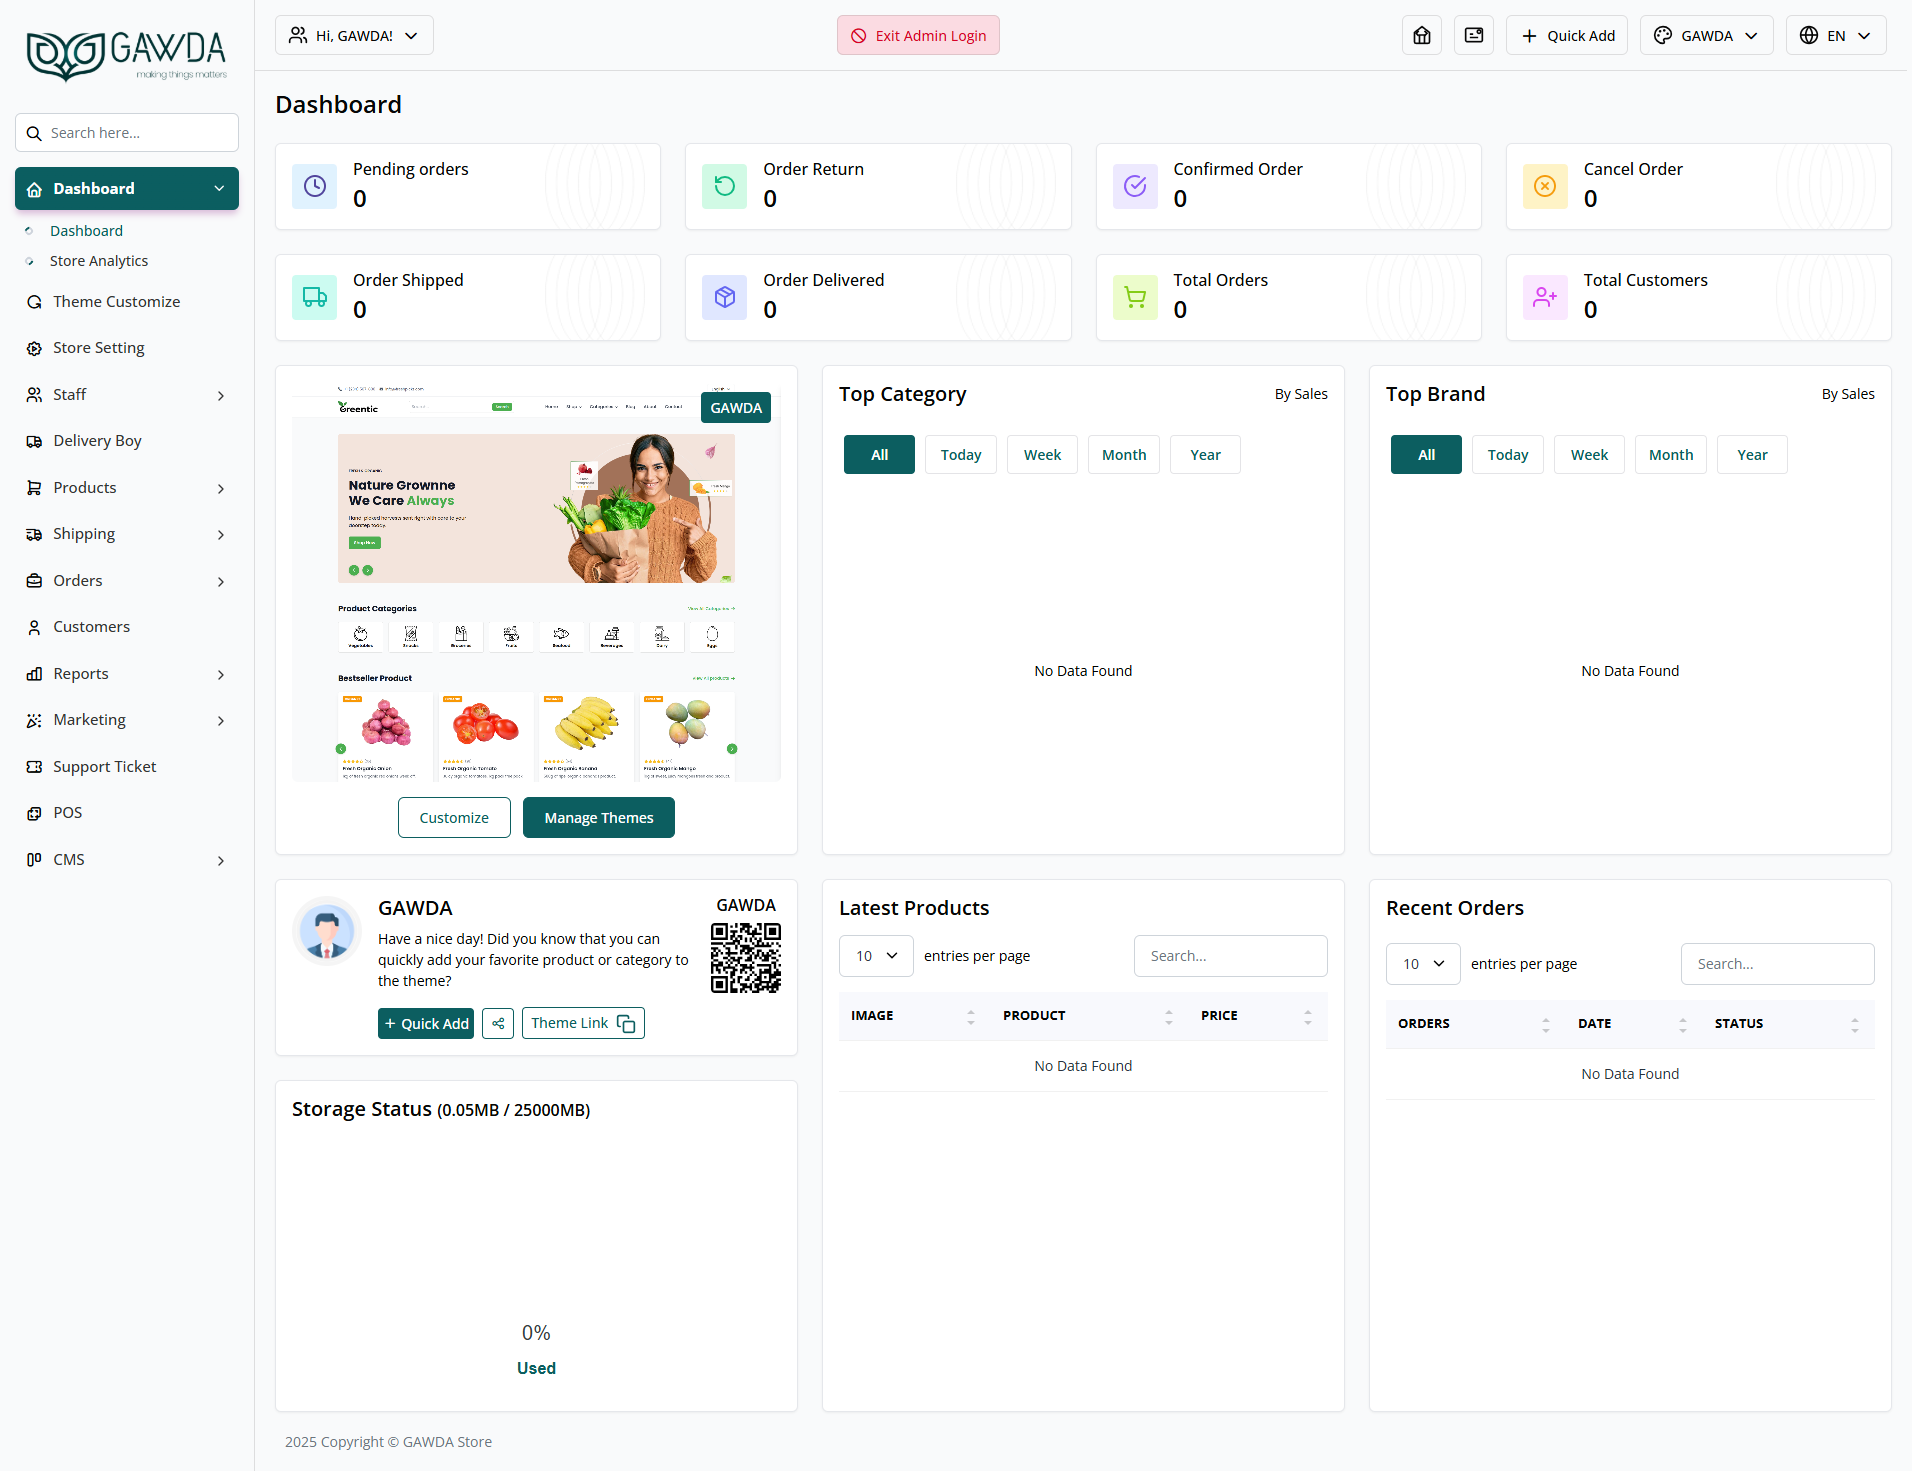Select the Theme Customize sidebar icon

coord(34,301)
